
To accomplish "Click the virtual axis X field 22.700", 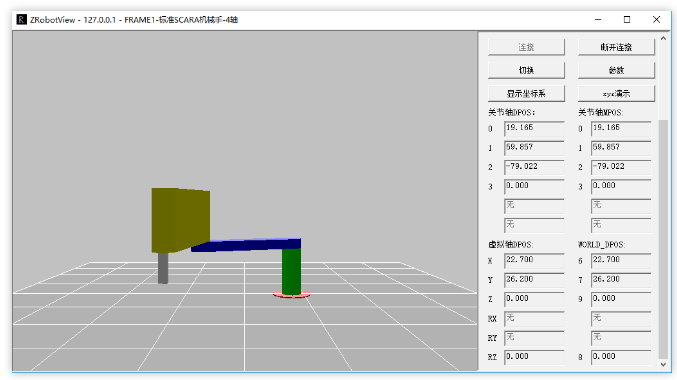I will point(534,260).
